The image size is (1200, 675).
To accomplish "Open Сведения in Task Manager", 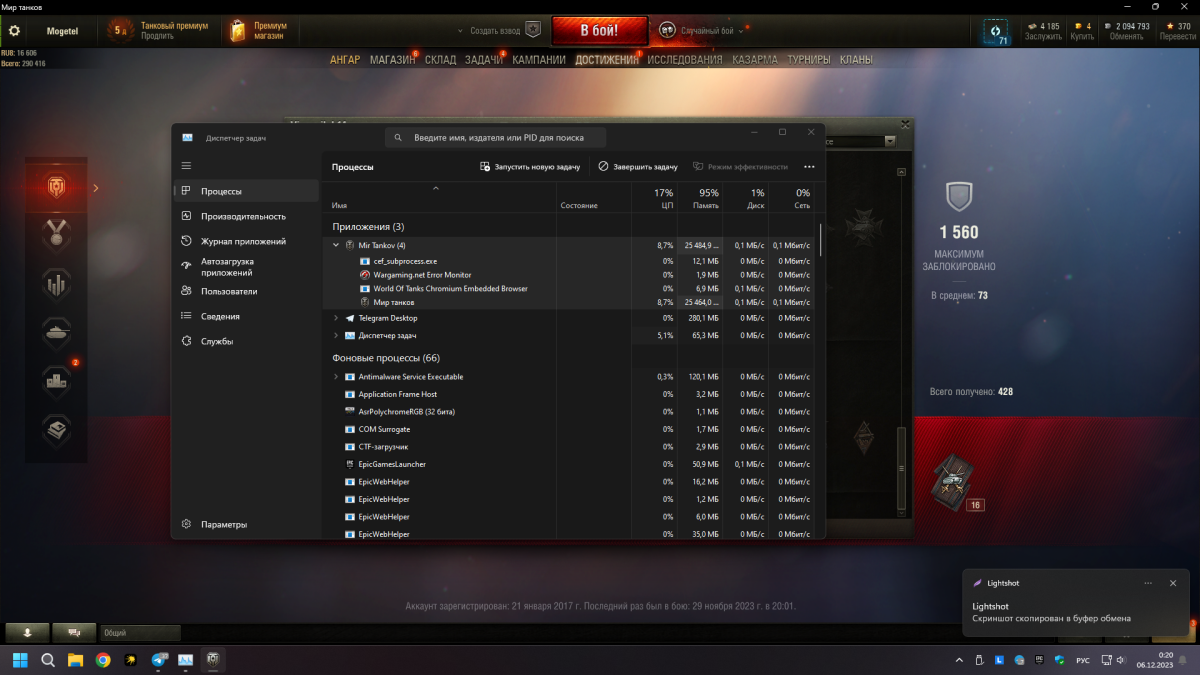I will click(x=246, y=316).
